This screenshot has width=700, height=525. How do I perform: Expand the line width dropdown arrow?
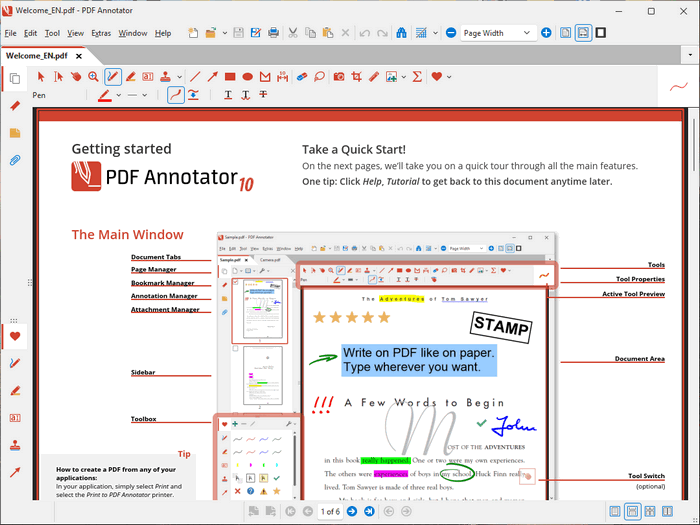point(145,95)
